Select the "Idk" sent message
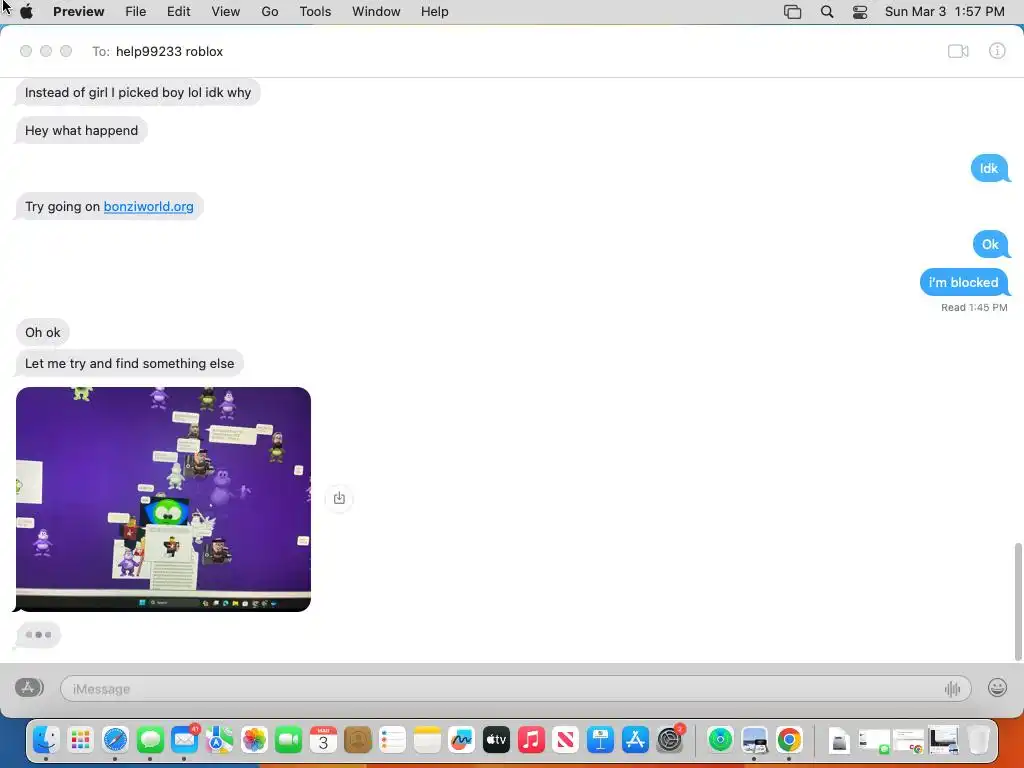 989,168
